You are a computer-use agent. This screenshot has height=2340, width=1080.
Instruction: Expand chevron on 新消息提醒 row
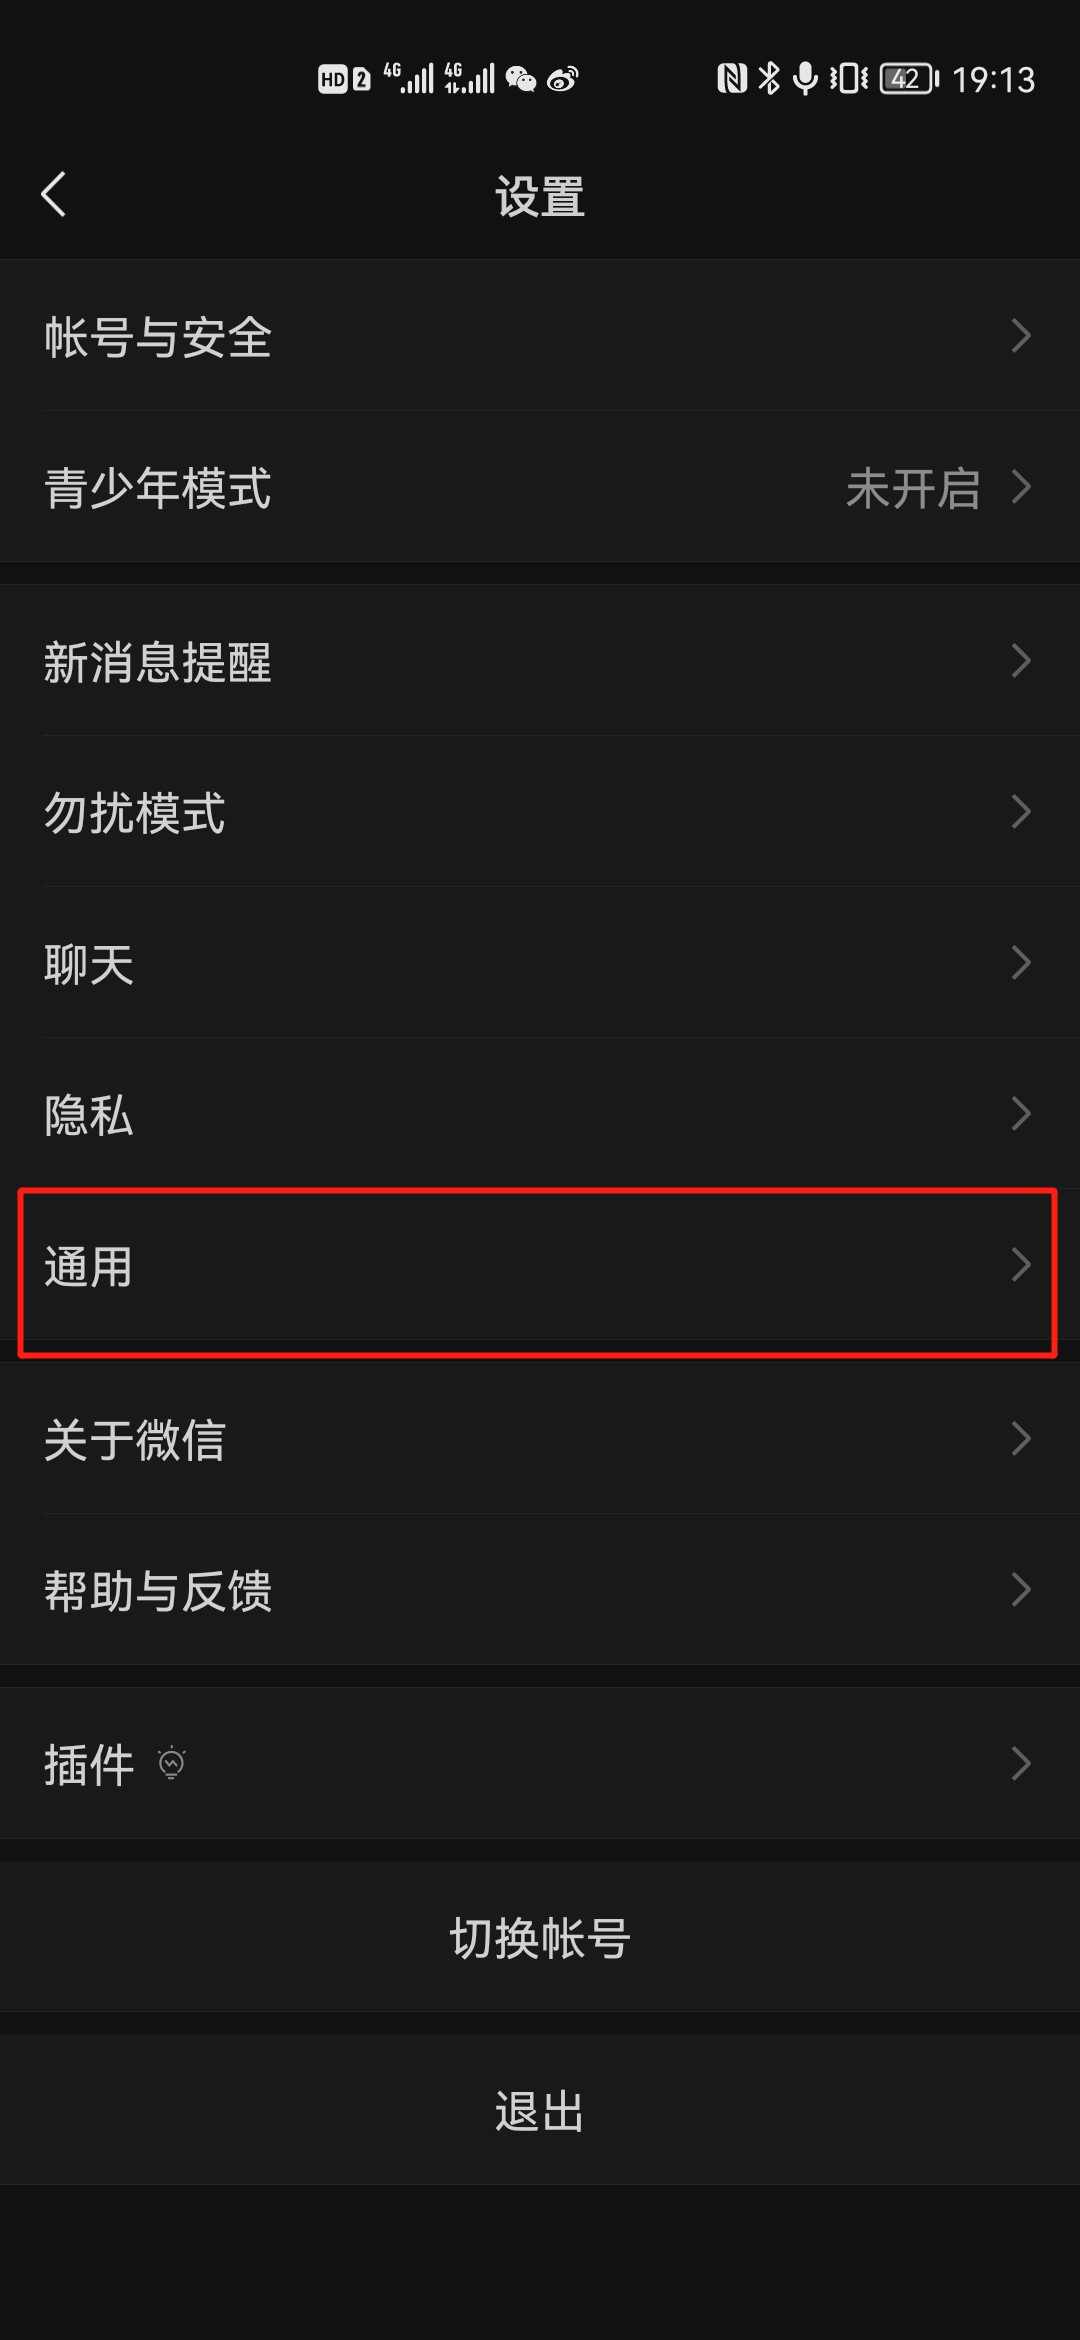click(1021, 661)
